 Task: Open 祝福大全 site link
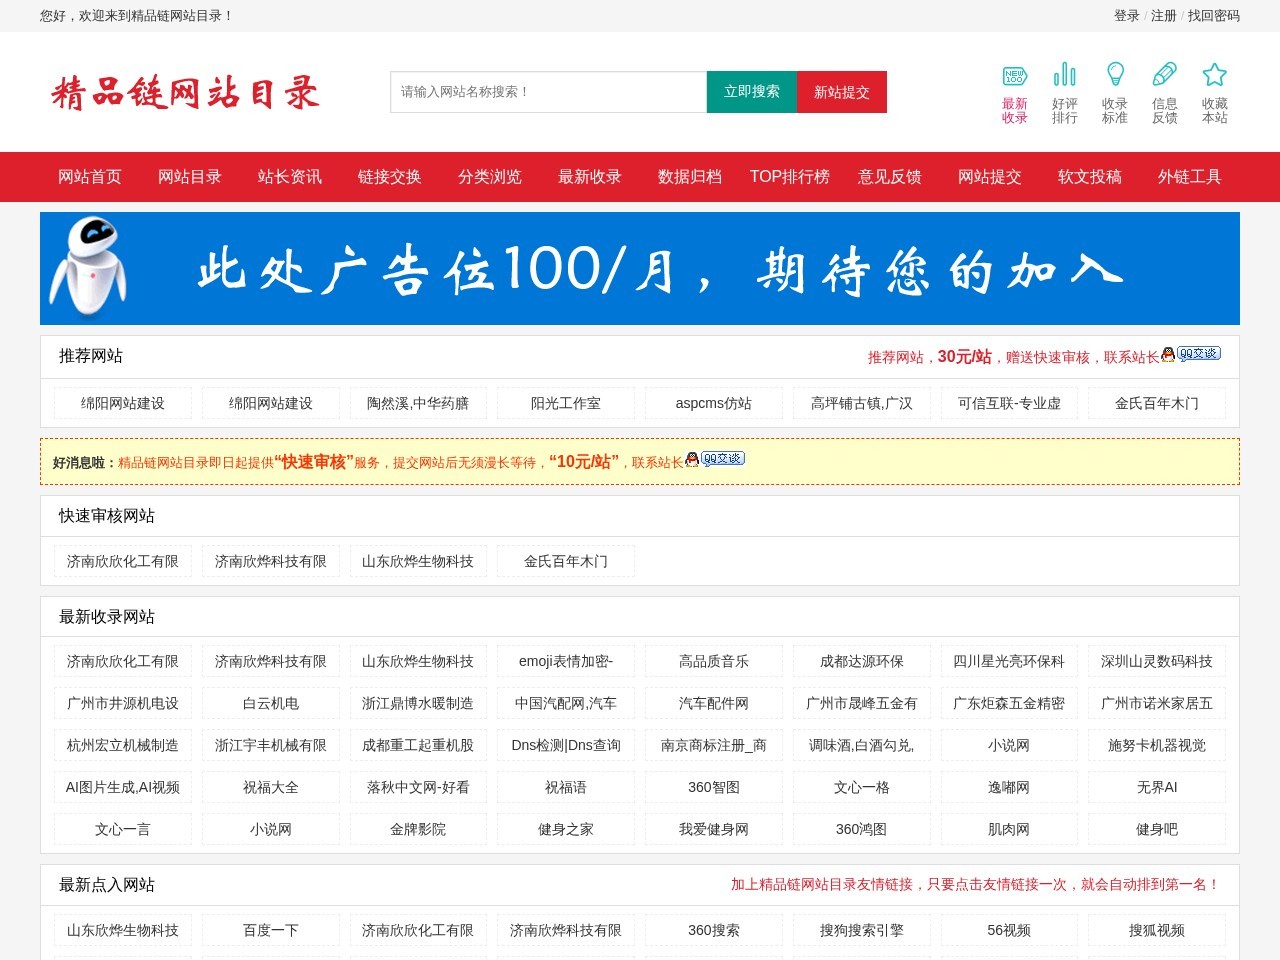pyautogui.click(x=271, y=787)
